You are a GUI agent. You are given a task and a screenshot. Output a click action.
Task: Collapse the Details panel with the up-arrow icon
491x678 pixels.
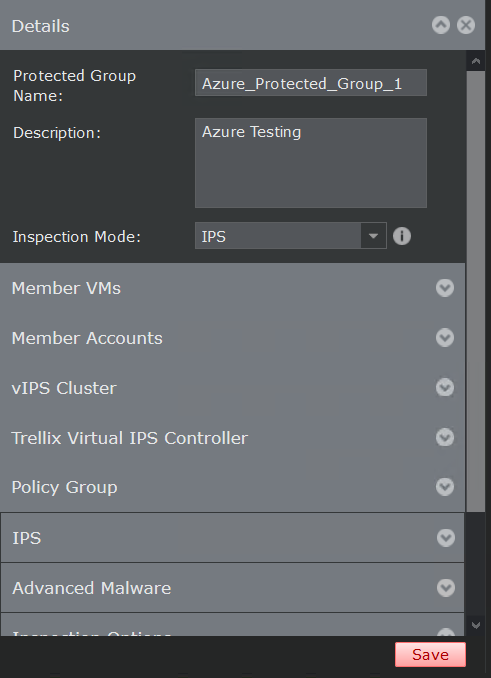tap(441, 25)
